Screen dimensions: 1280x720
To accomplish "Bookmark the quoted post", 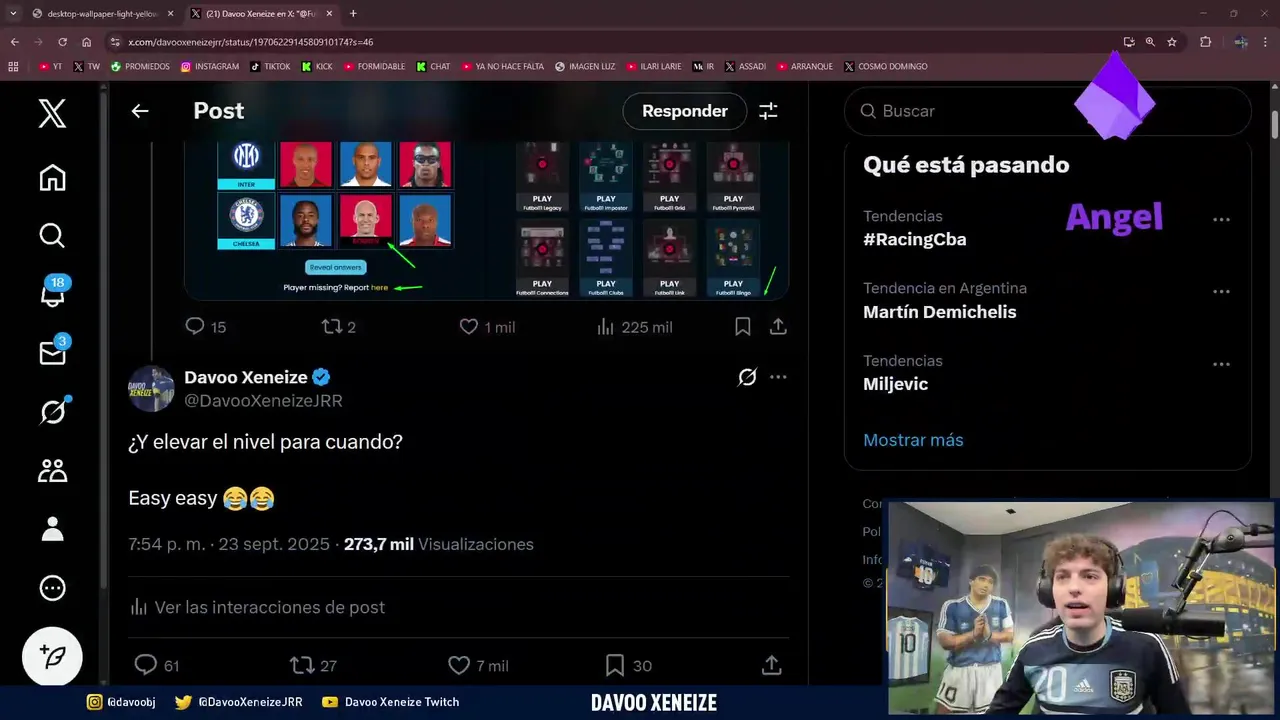I will click(x=743, y=326).
